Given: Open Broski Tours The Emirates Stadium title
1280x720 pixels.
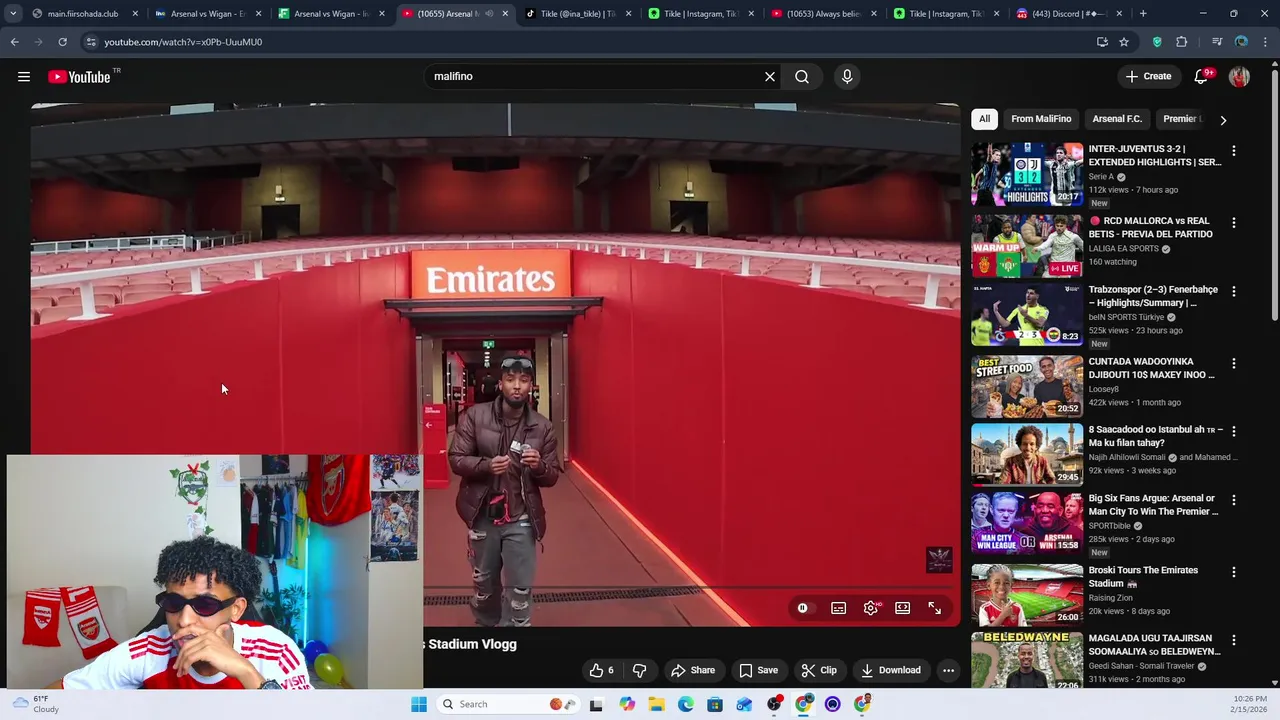Looking at the screenshot, I should click(x=1143, y=577).
